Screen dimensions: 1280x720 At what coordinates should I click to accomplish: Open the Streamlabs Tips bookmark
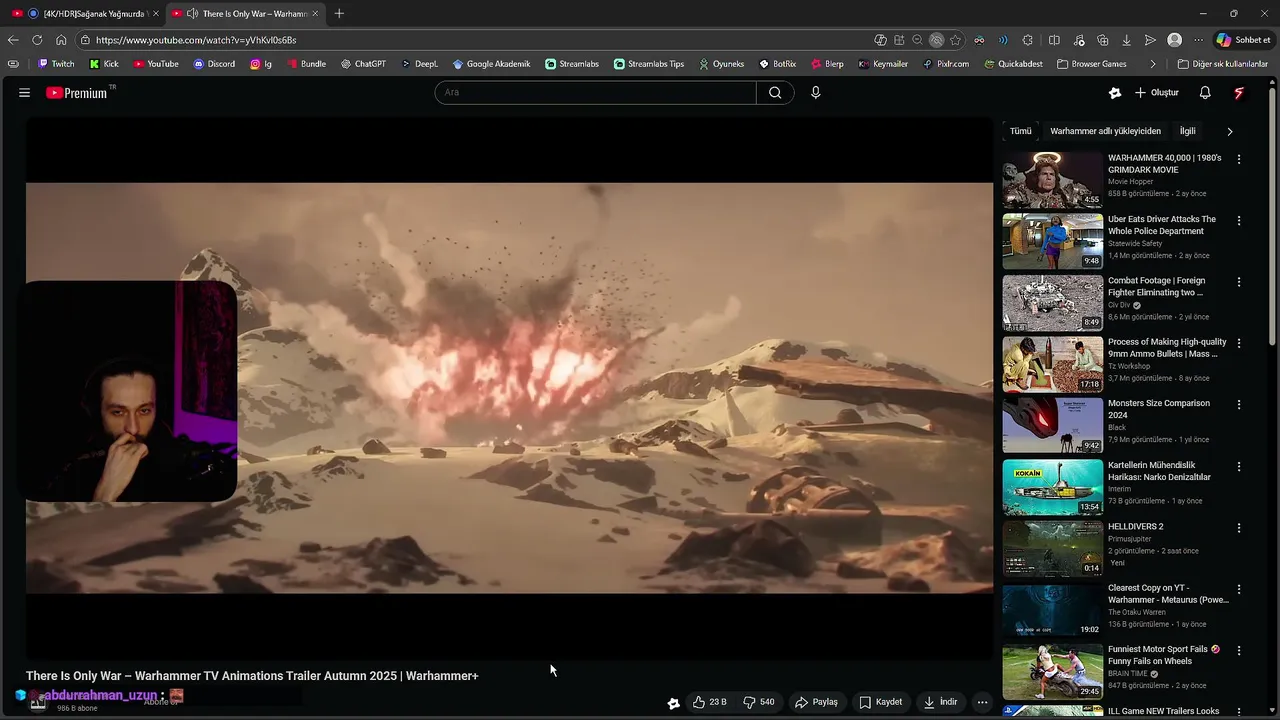point(649,64)
